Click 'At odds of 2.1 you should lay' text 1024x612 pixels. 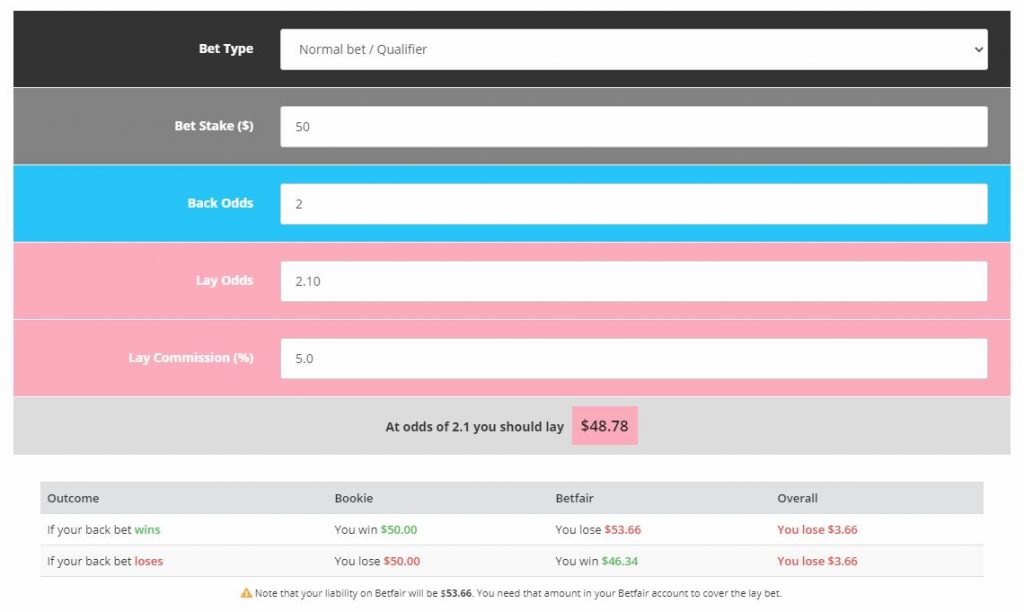474,427
